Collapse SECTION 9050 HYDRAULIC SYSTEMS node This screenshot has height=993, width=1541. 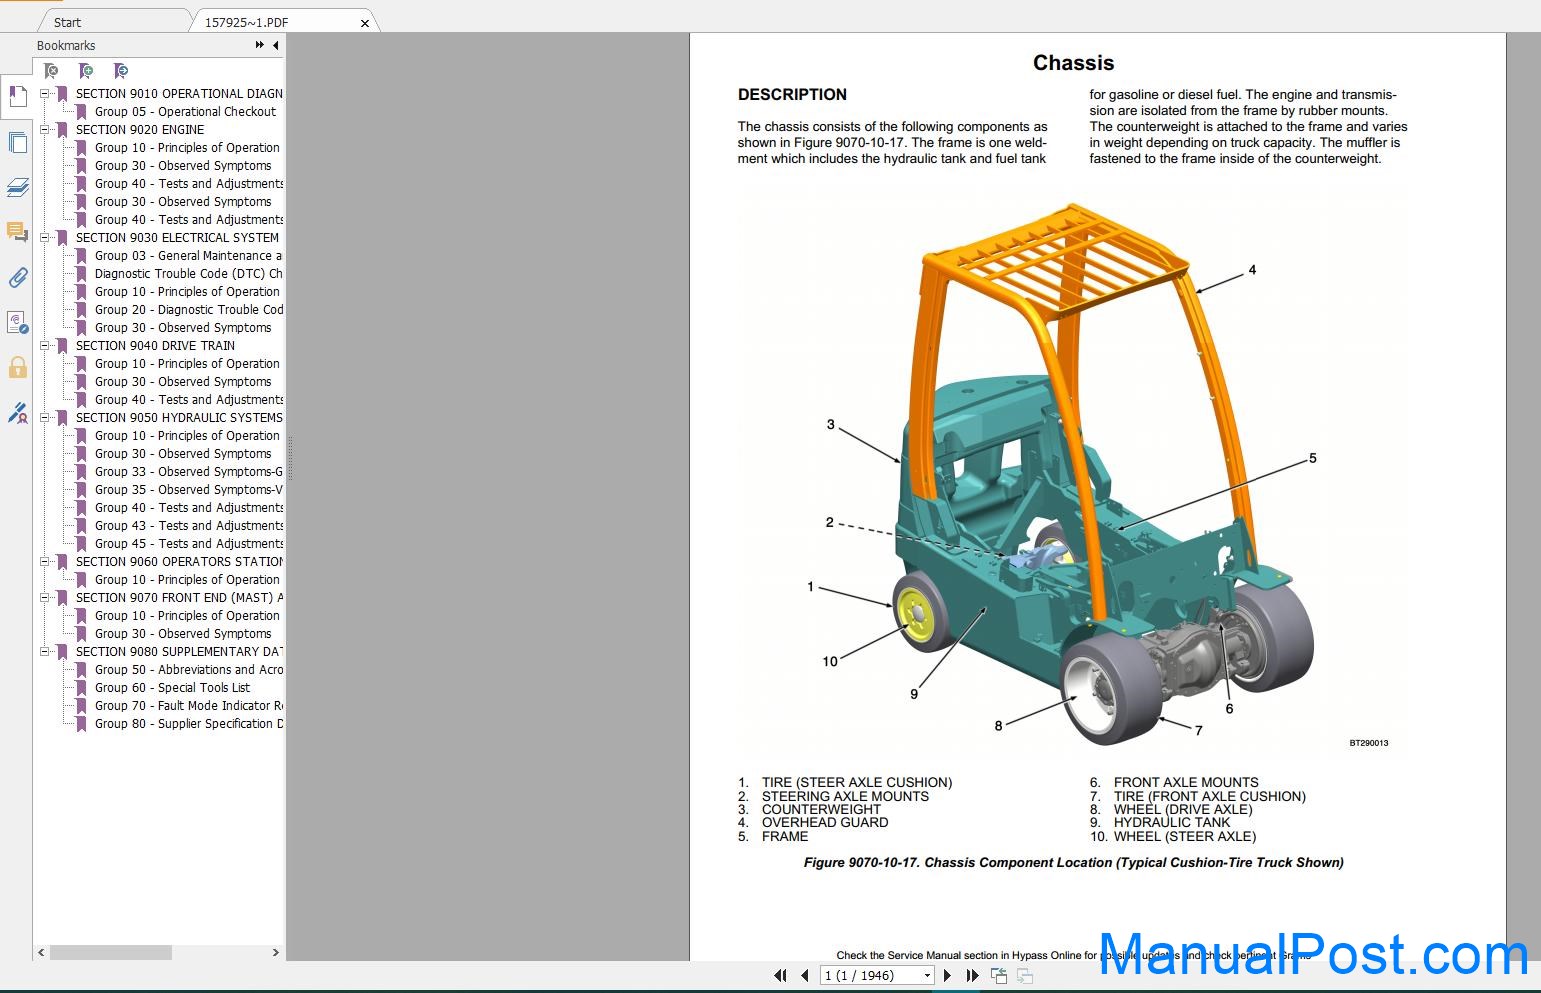[x=44, y=417]
